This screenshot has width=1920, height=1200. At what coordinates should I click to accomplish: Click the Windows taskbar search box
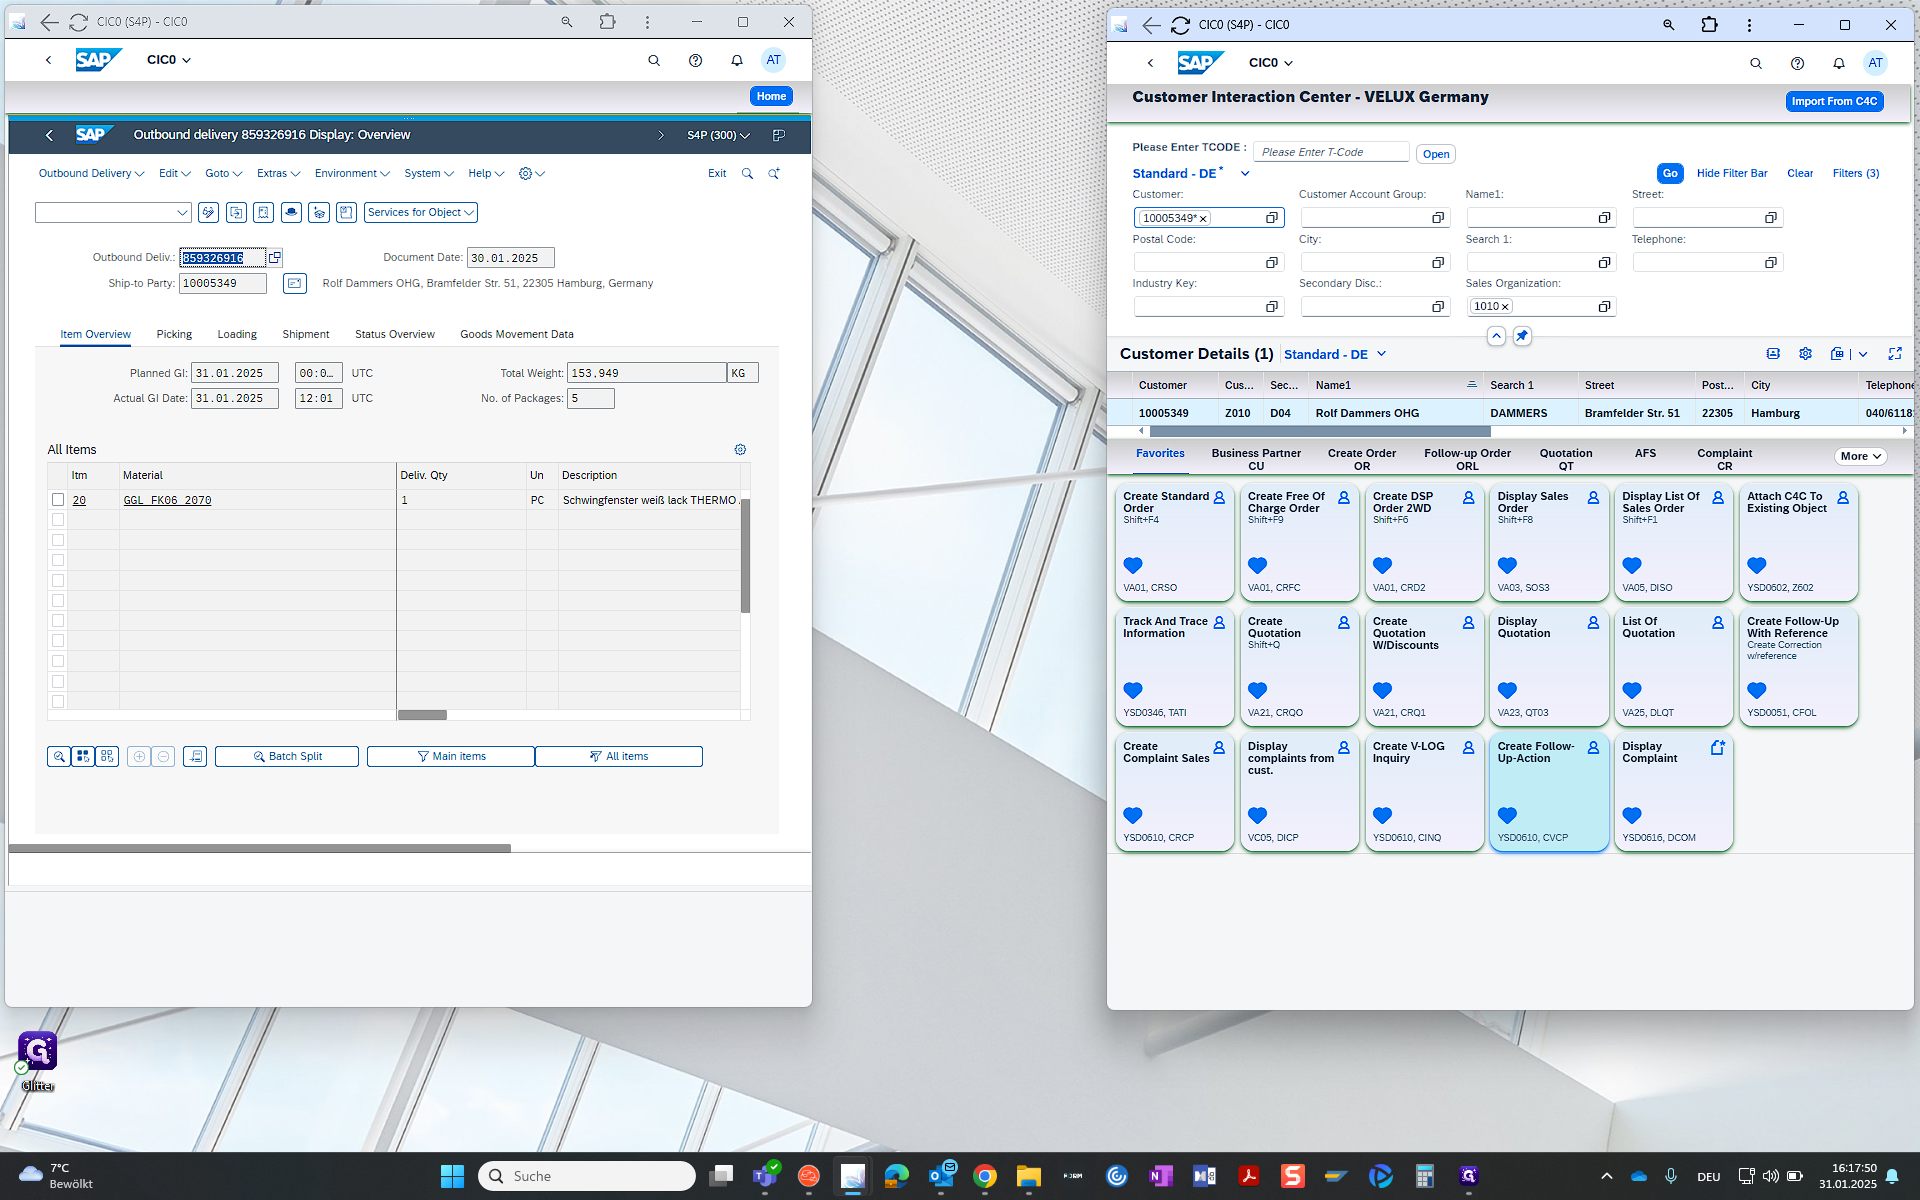point(587,1176)
